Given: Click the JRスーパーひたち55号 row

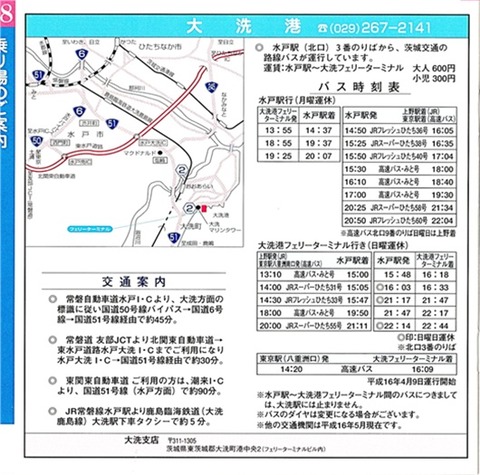Looking at the screenshot, I should [314, 326].
